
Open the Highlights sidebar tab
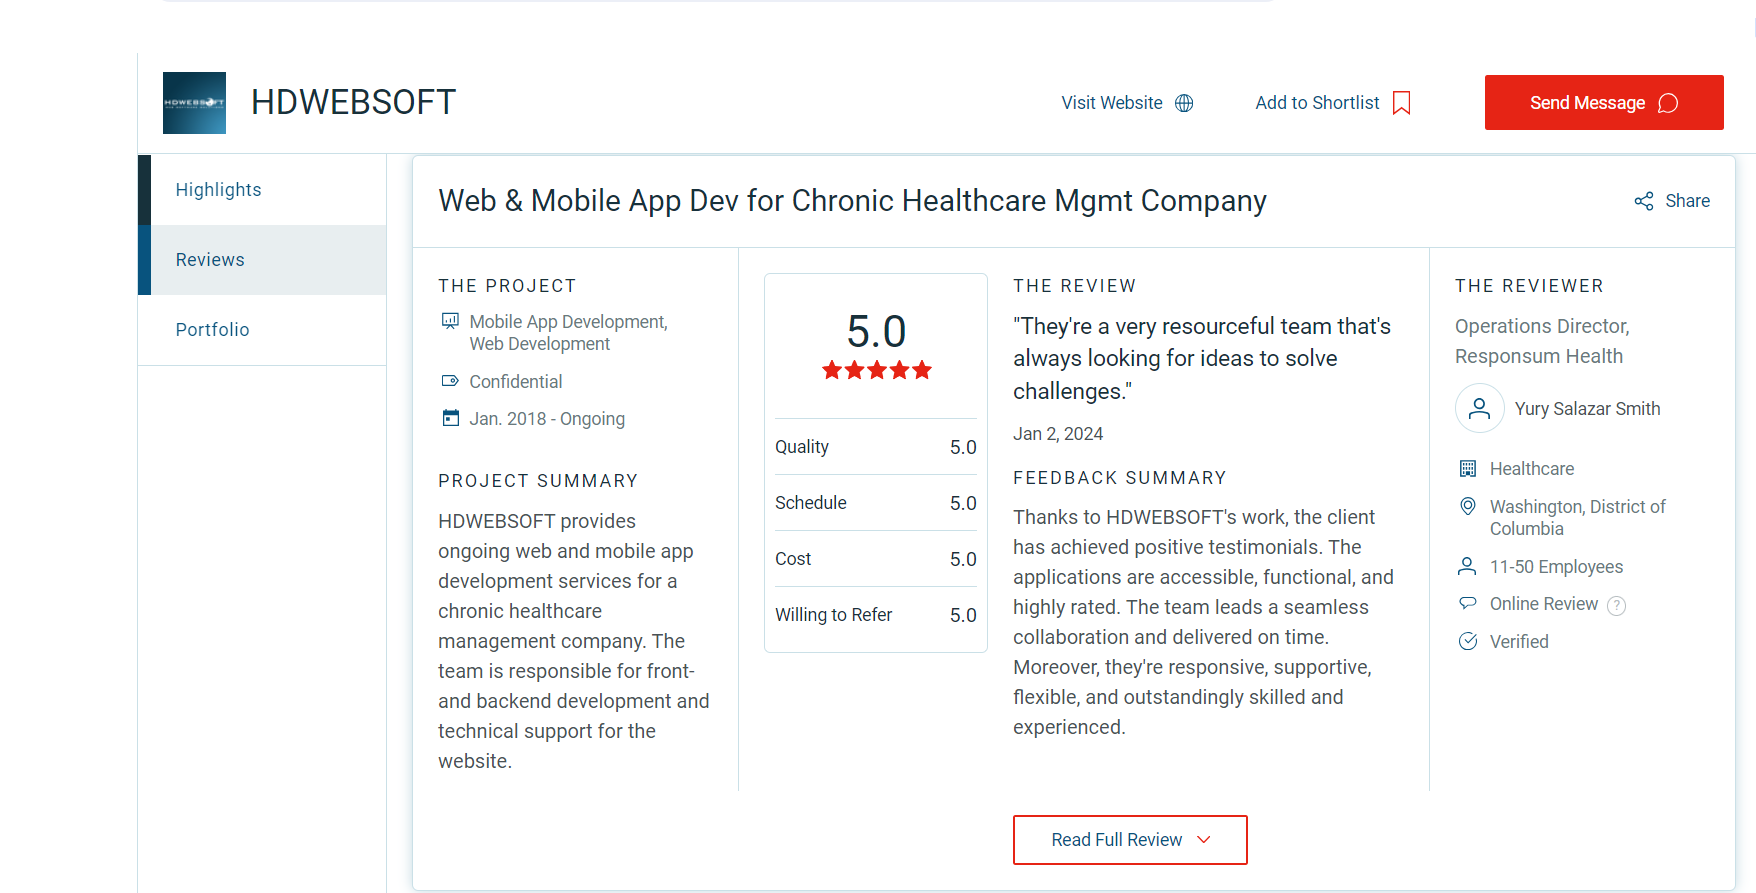pyautogui.click(x=218, y=190)
